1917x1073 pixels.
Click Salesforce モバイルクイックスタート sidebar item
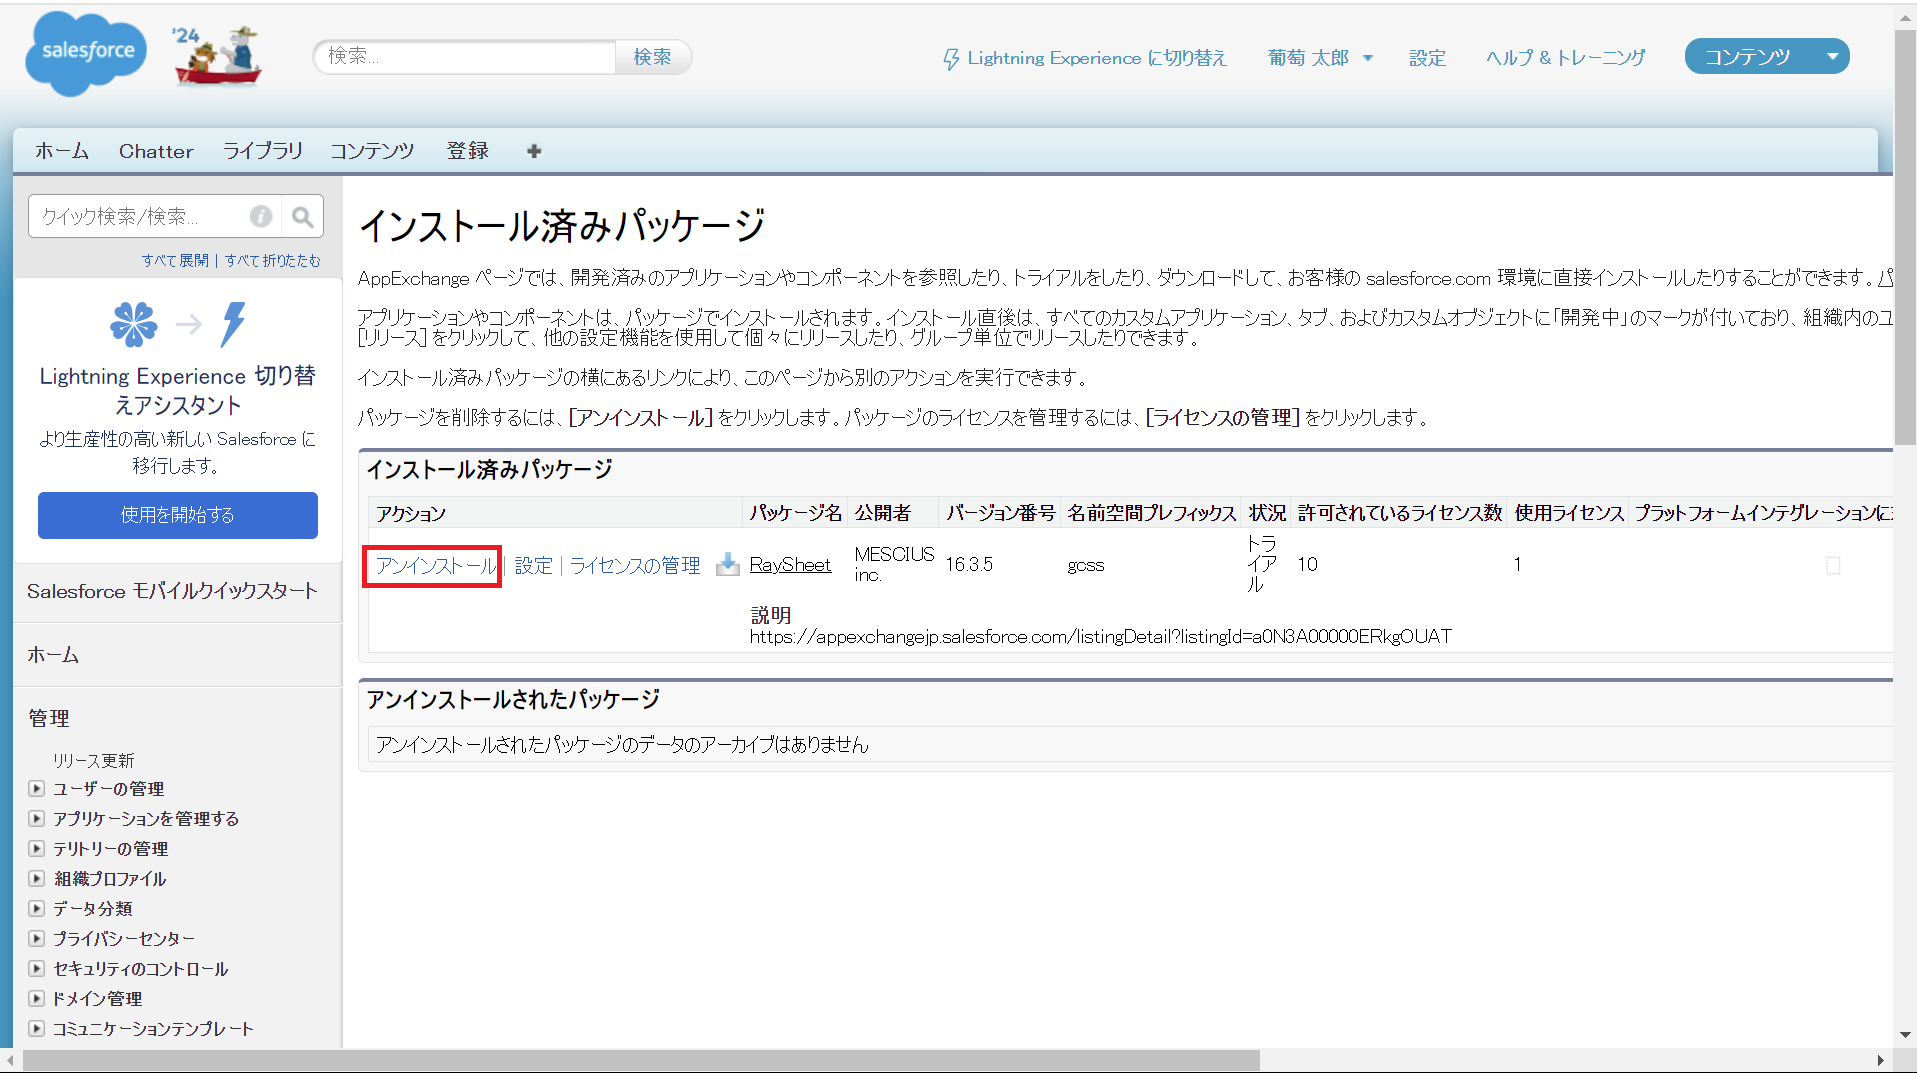click(172, 591)
